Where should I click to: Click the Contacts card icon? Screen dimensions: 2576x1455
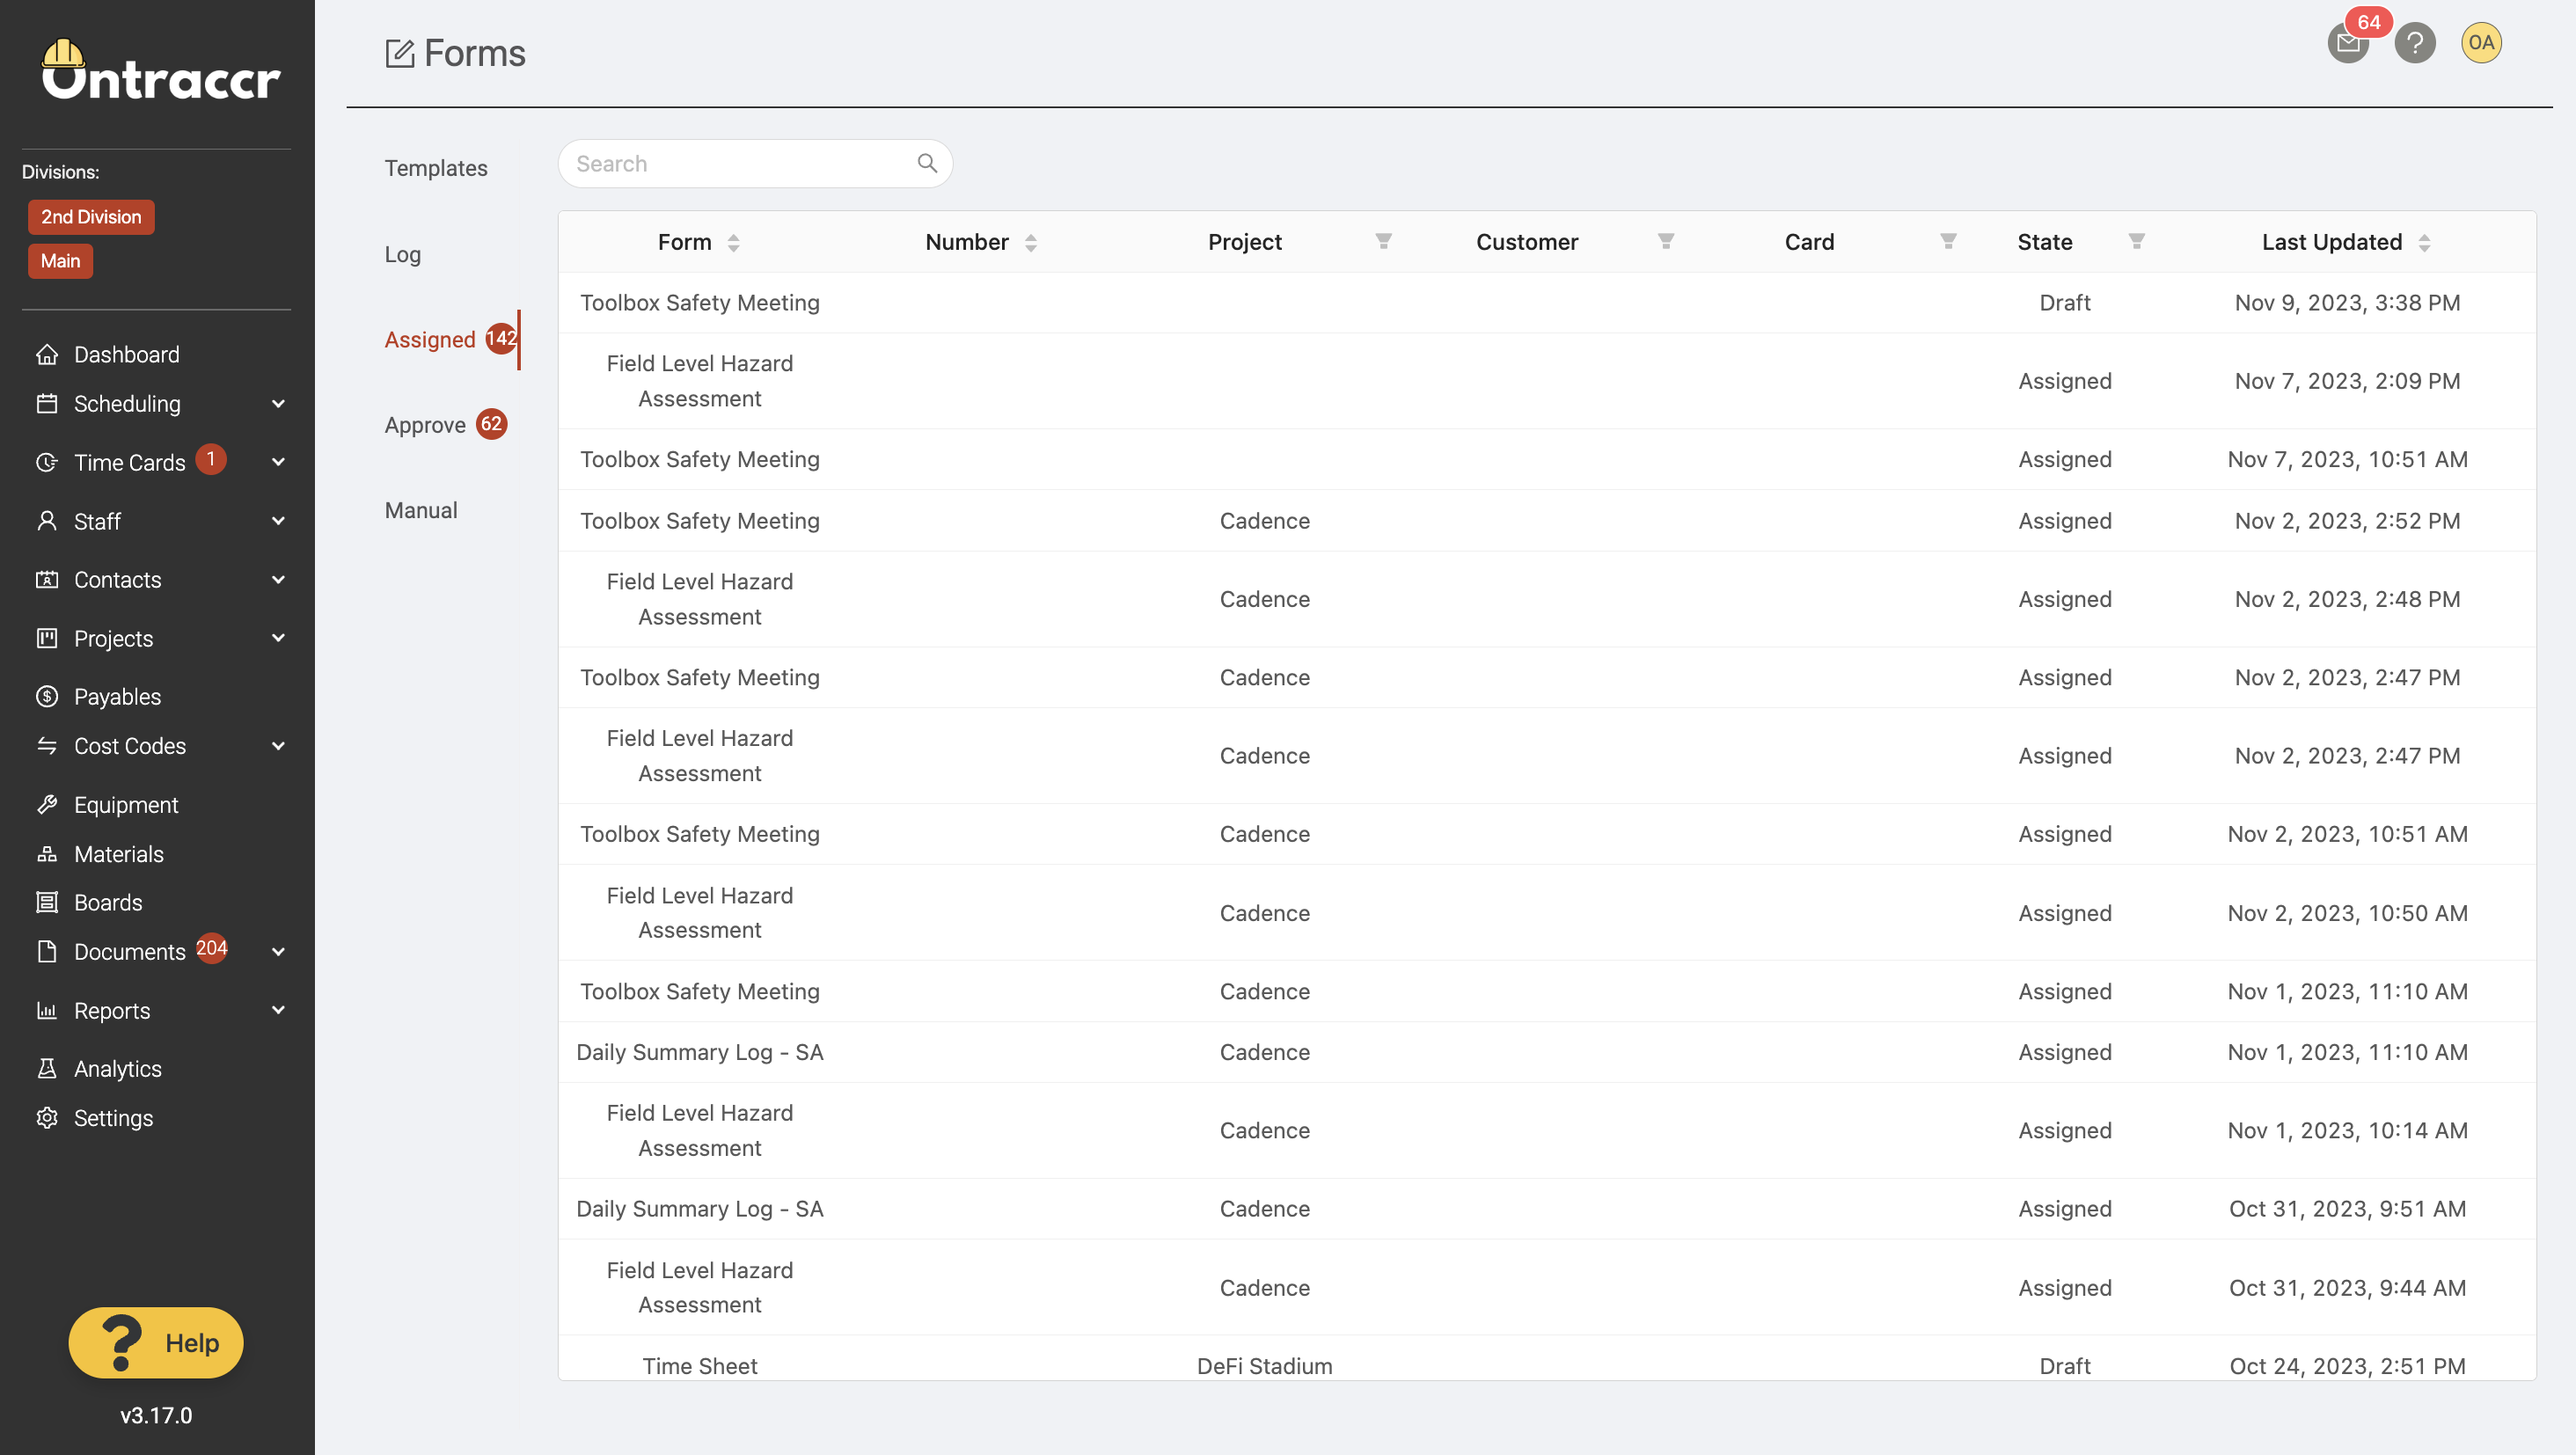47,579
